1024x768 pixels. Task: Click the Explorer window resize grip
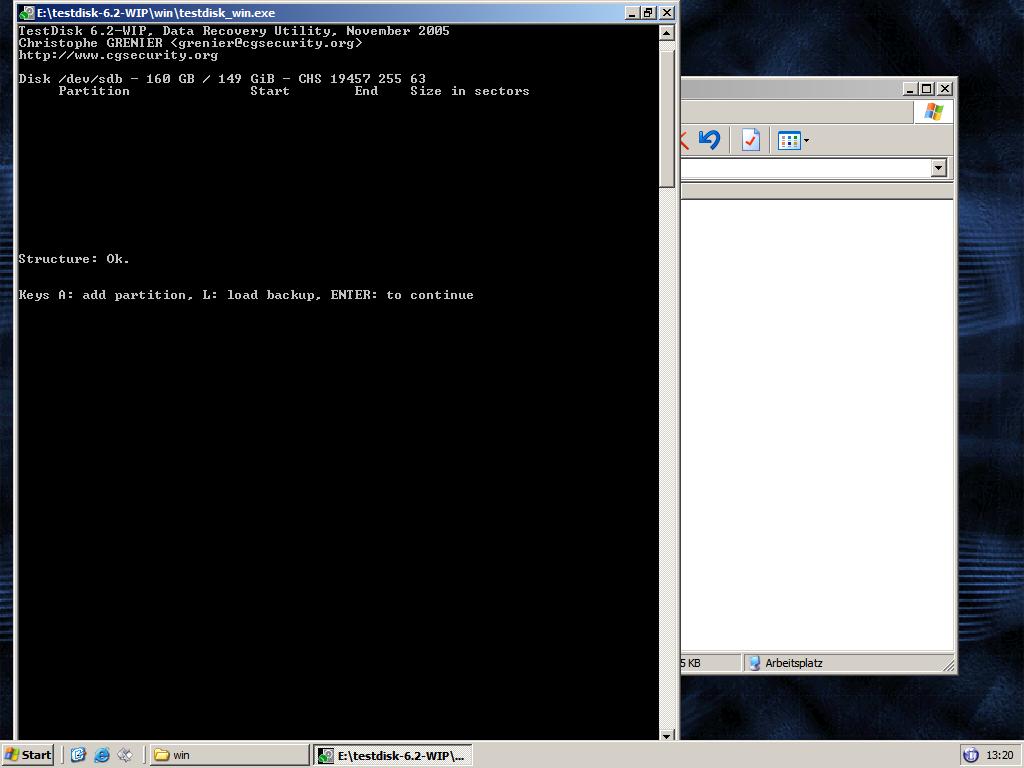(x=948, y=665)
